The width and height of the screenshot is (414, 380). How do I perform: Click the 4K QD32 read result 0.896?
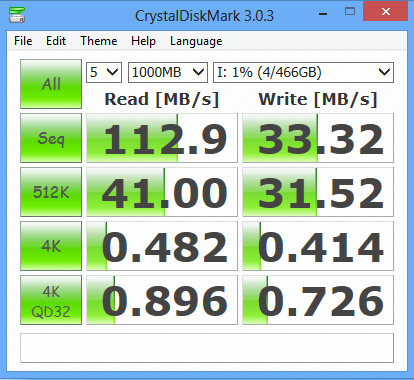click(x=162, y=300)
